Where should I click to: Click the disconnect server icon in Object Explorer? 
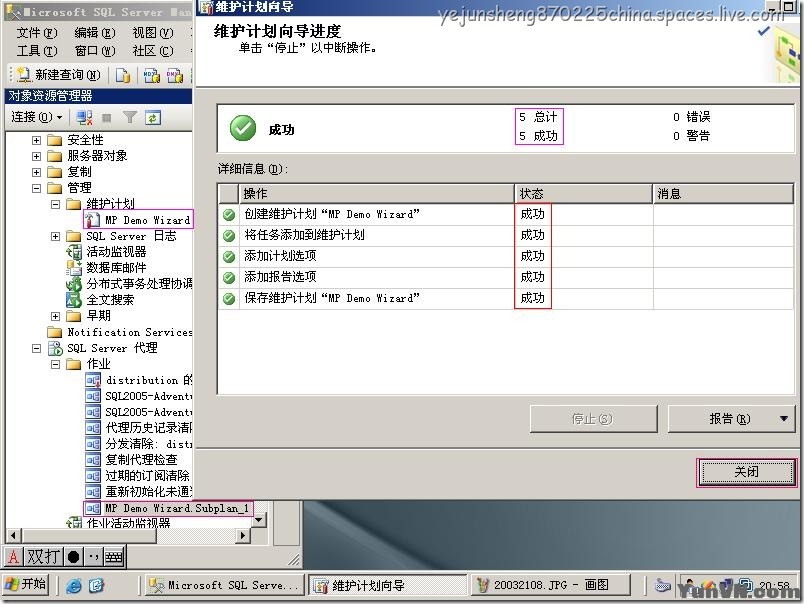point(84,117)
